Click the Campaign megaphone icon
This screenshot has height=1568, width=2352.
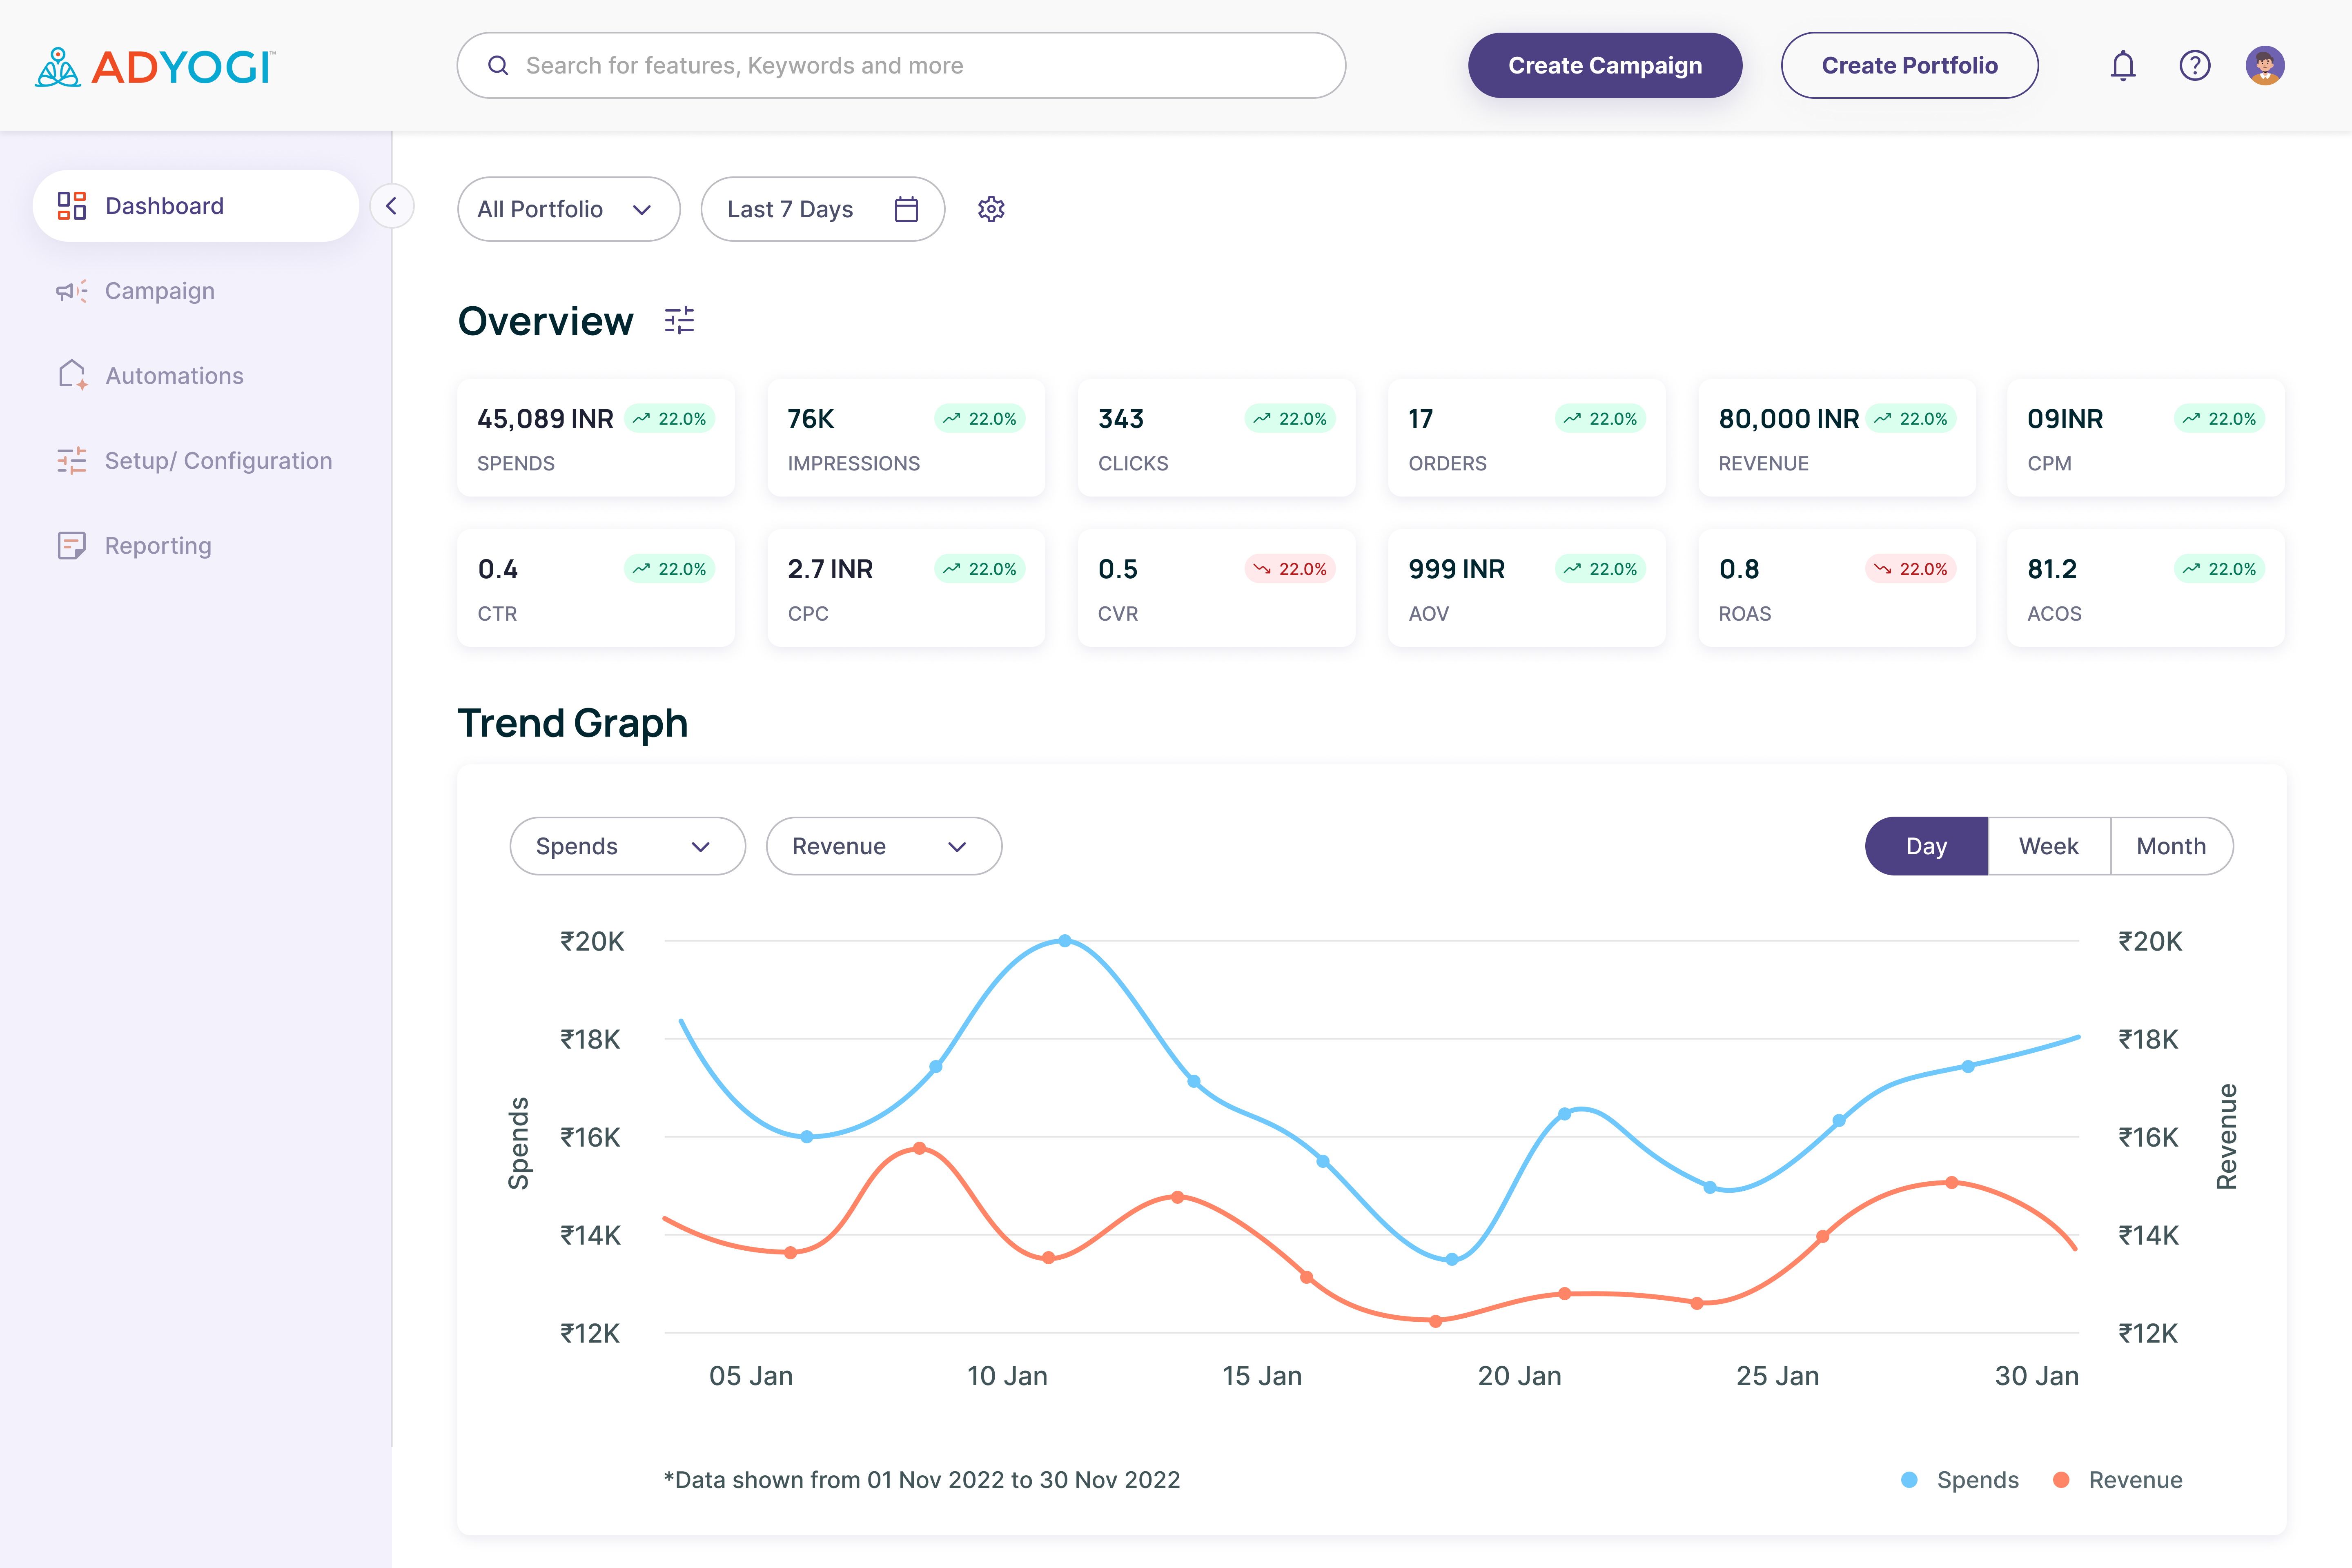pos(71,291)
